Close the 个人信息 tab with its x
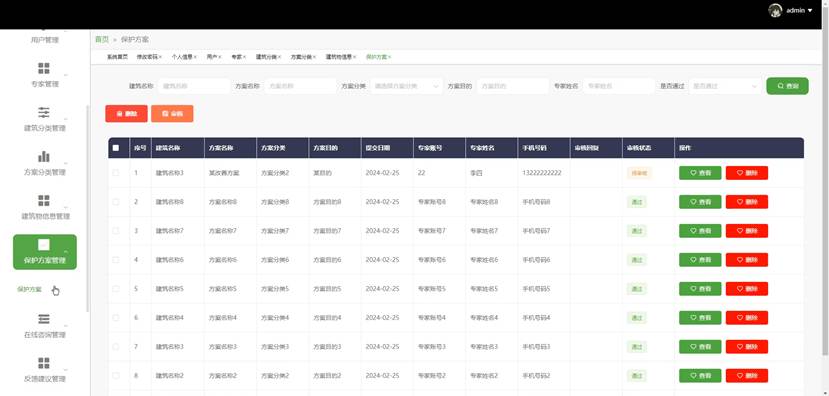 (x=195, y=57)
